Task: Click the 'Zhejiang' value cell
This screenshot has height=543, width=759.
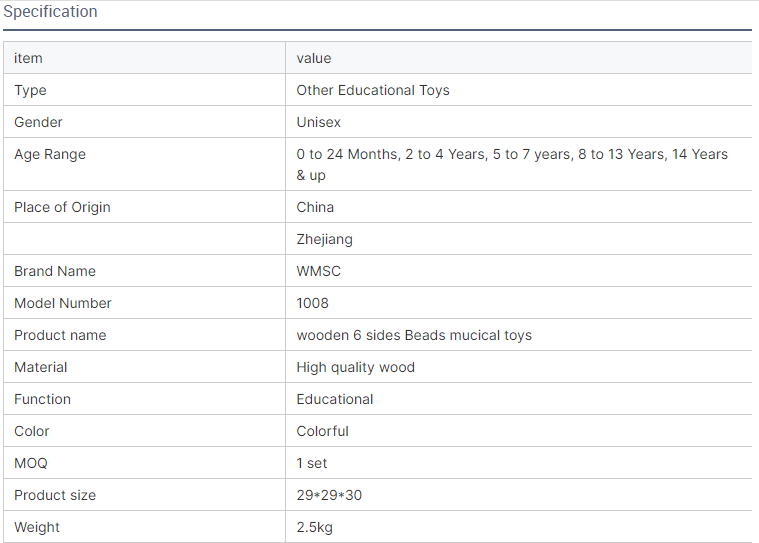Action: (x=324, y=239)
